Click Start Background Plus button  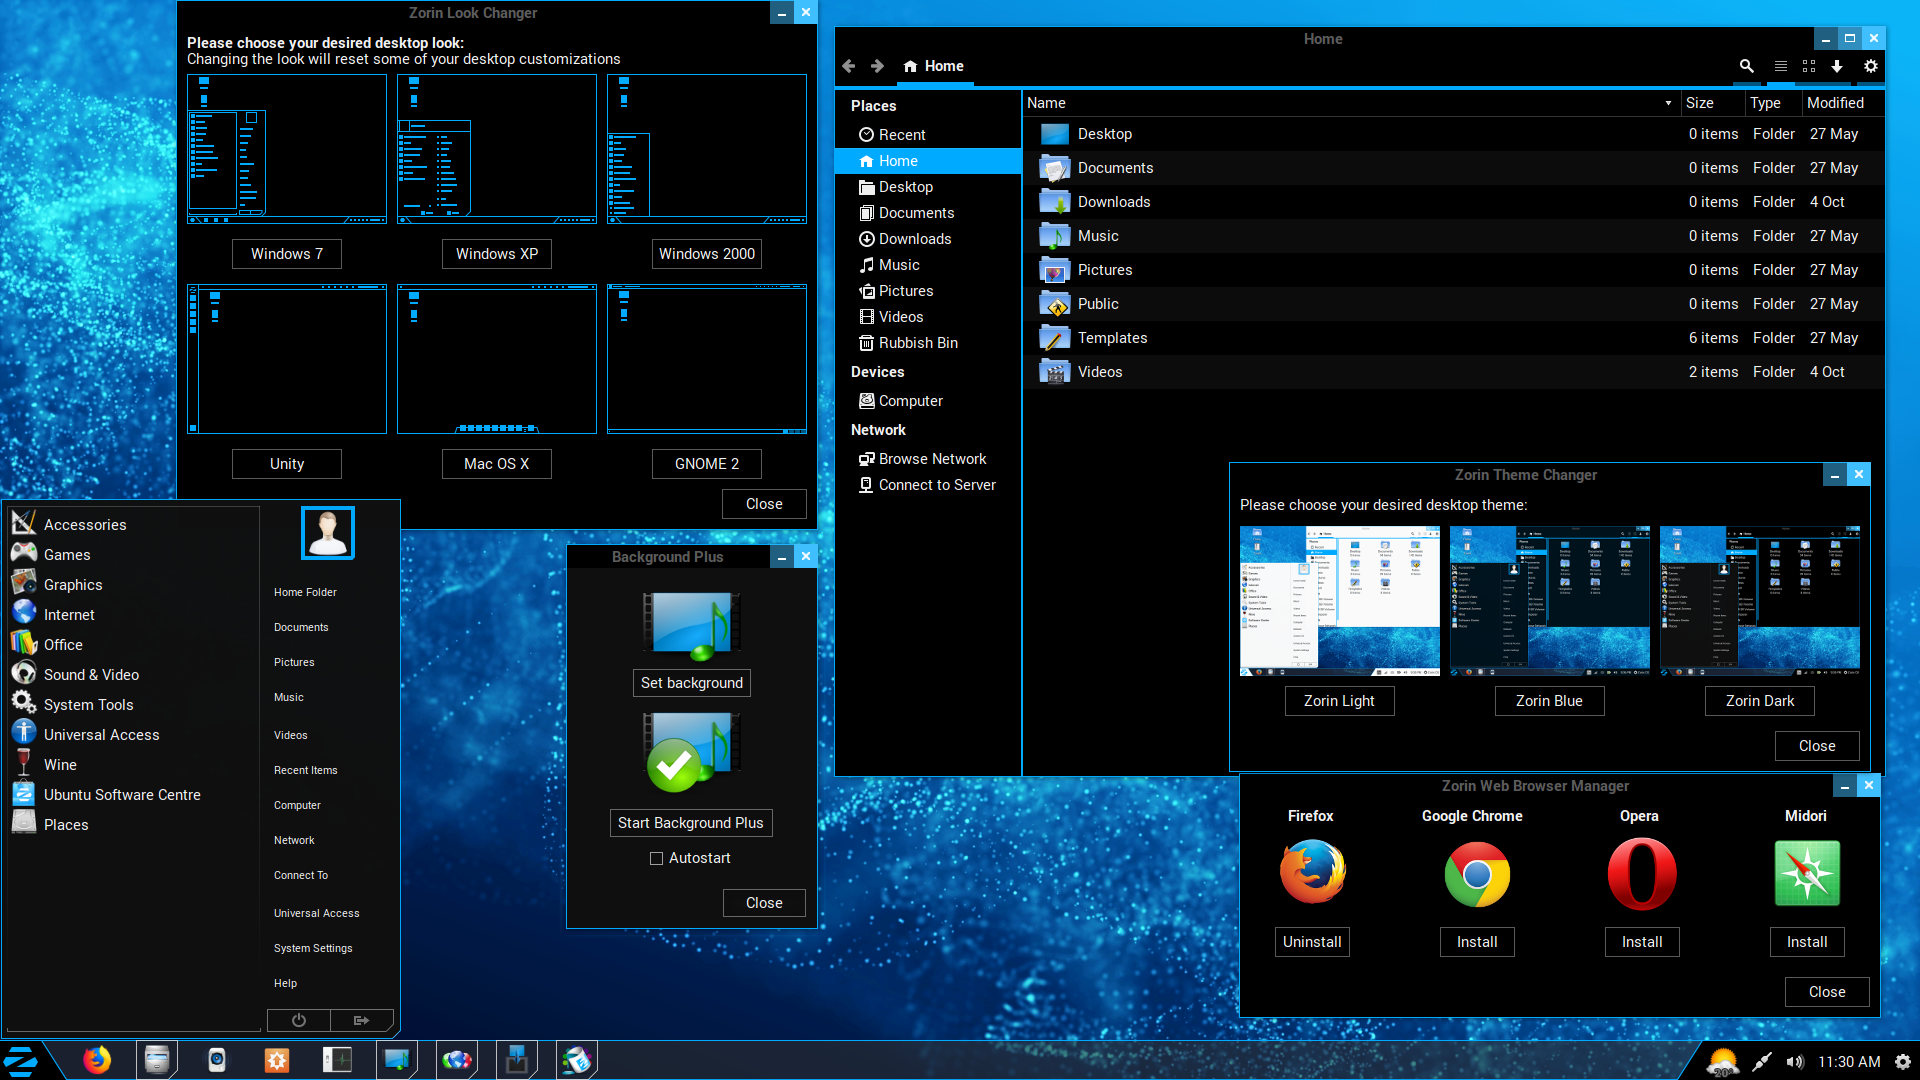[690, 823]
